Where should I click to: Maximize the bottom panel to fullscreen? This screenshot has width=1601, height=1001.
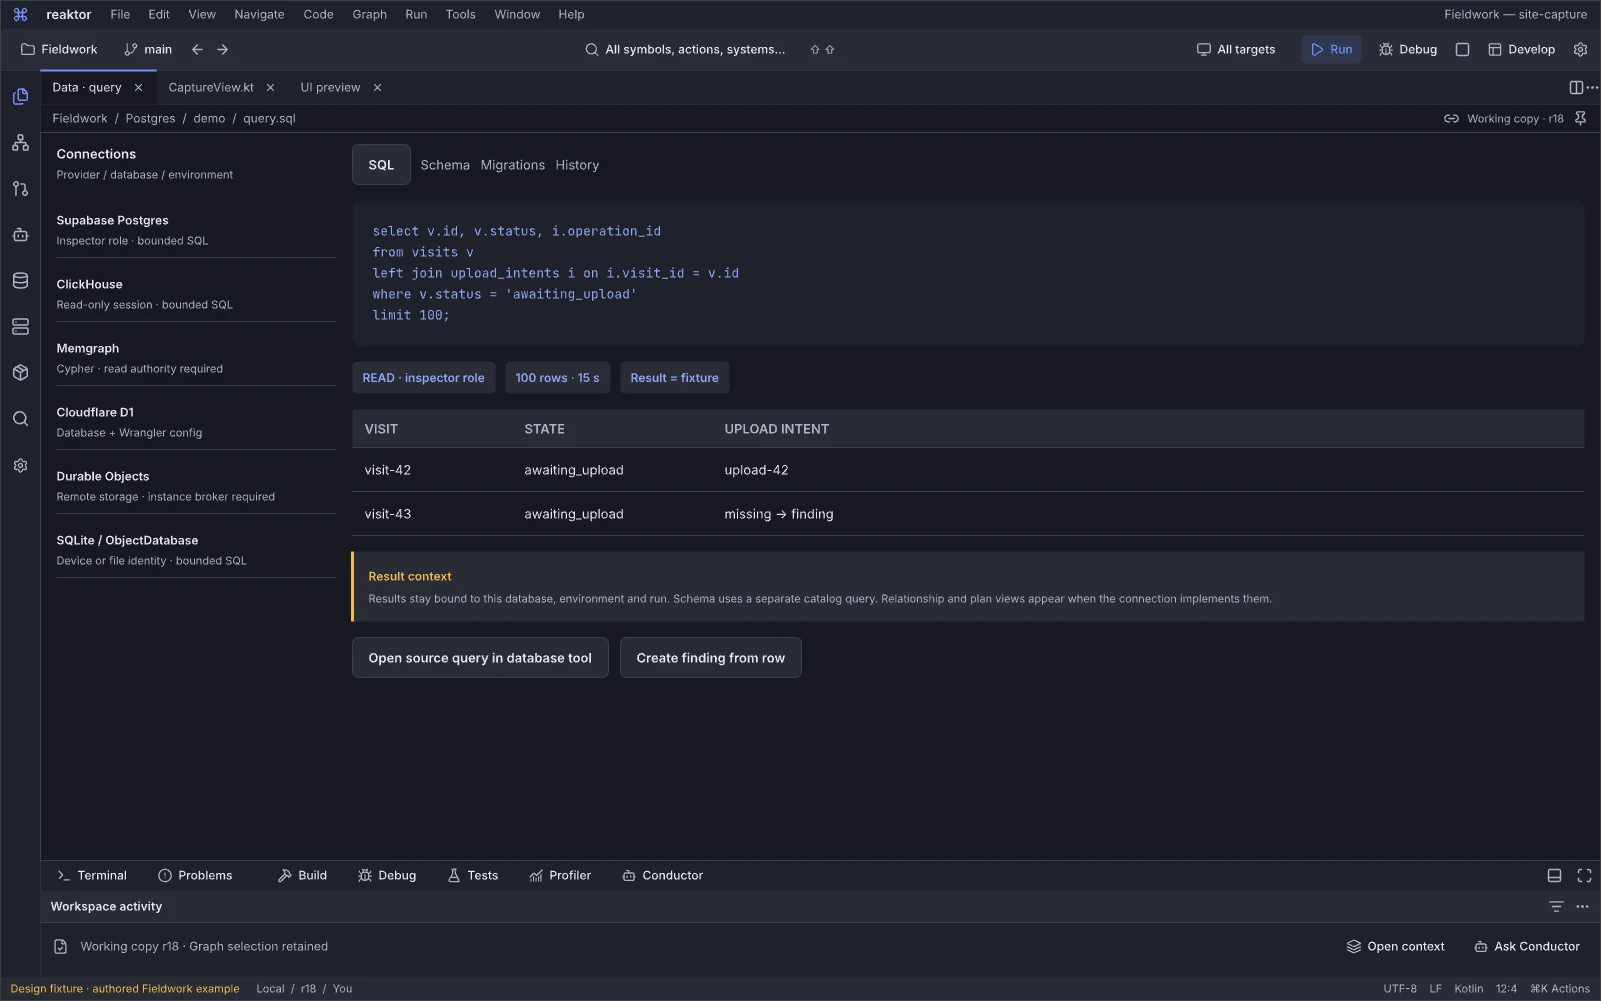[1584, 875]
